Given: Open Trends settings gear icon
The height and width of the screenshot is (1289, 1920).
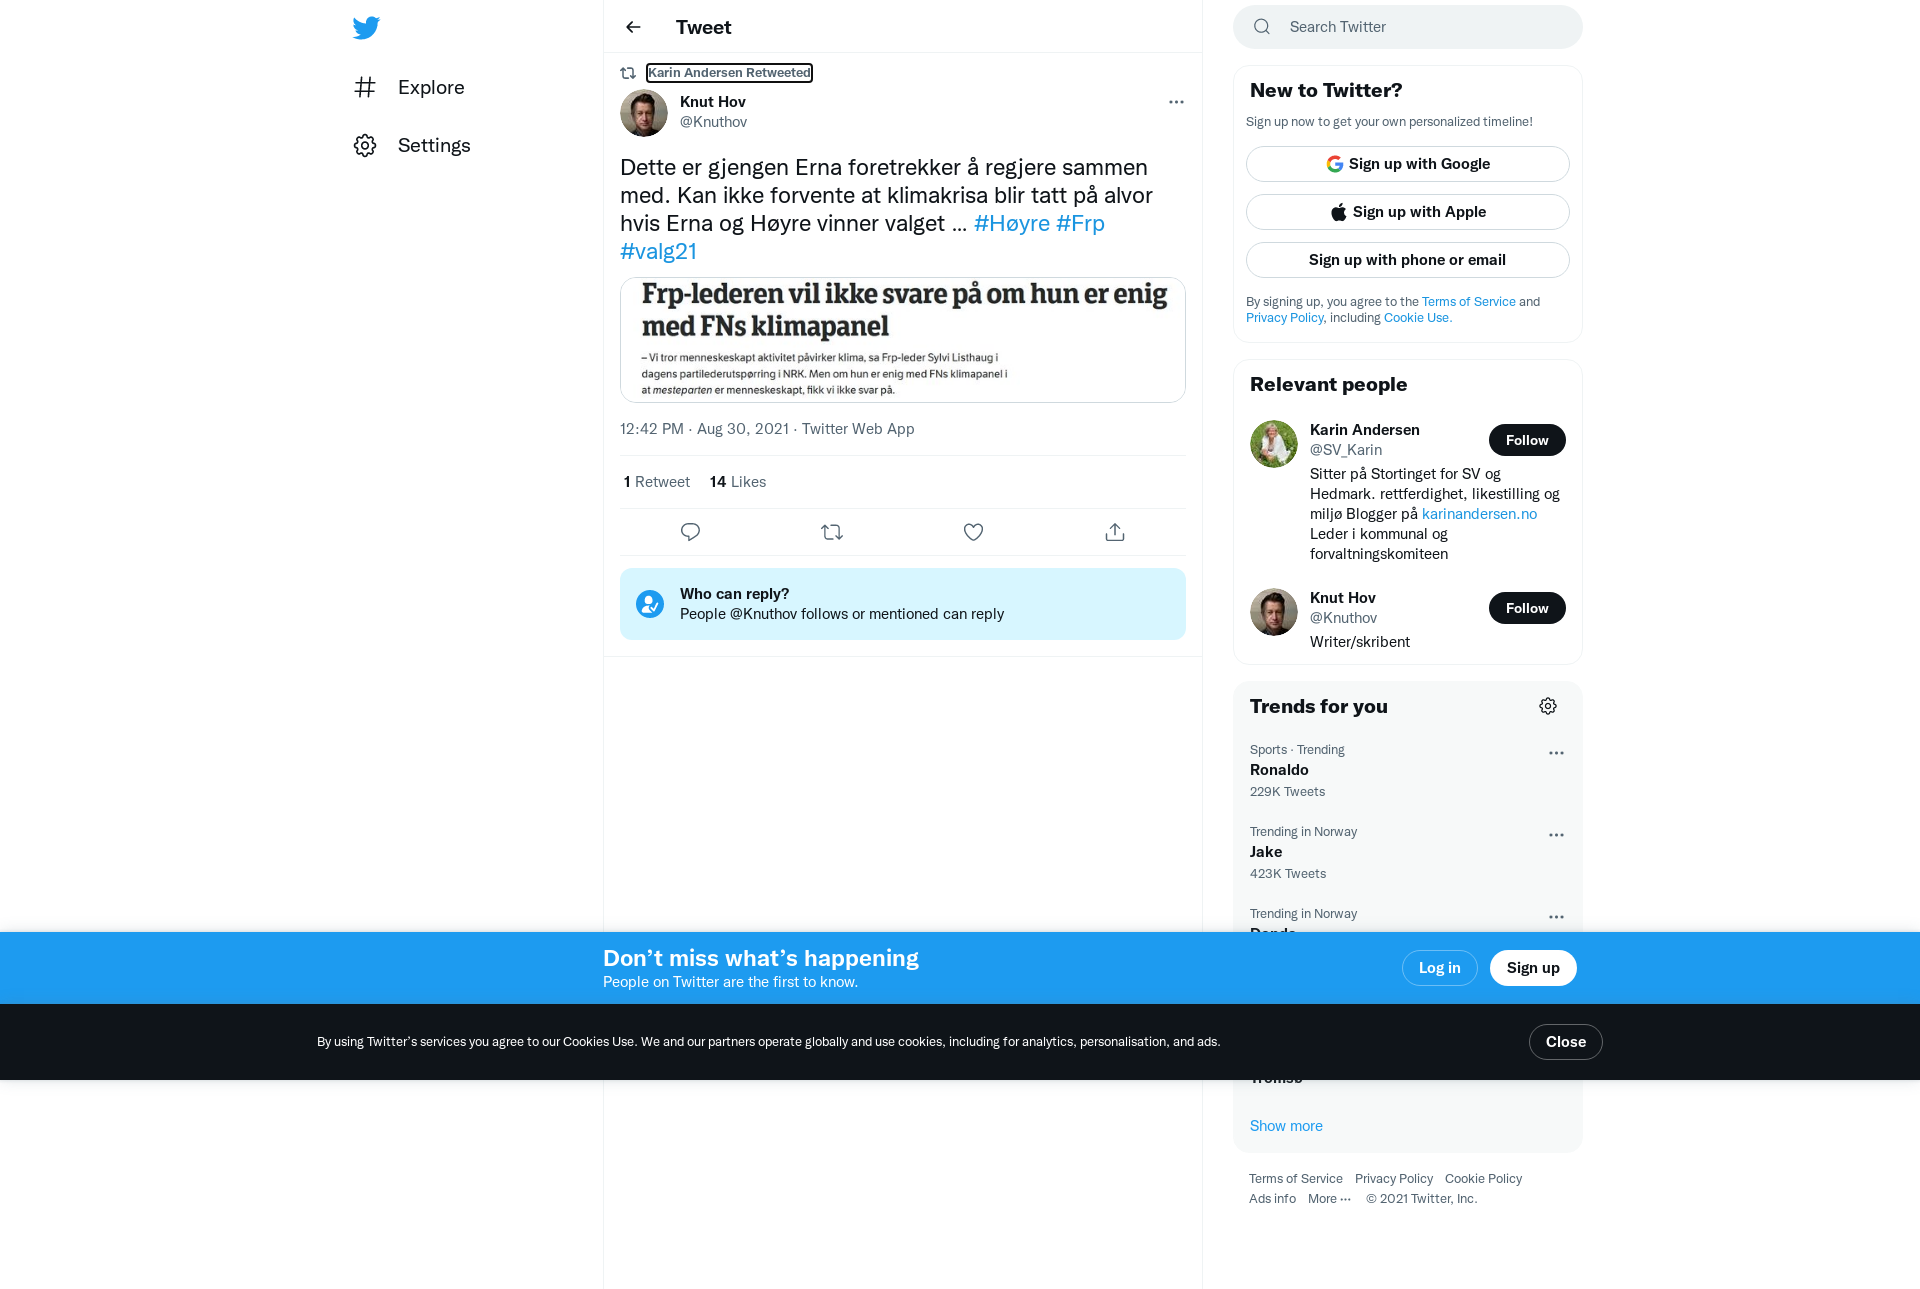Looking at the screenshot, I should click(1548, 706).
